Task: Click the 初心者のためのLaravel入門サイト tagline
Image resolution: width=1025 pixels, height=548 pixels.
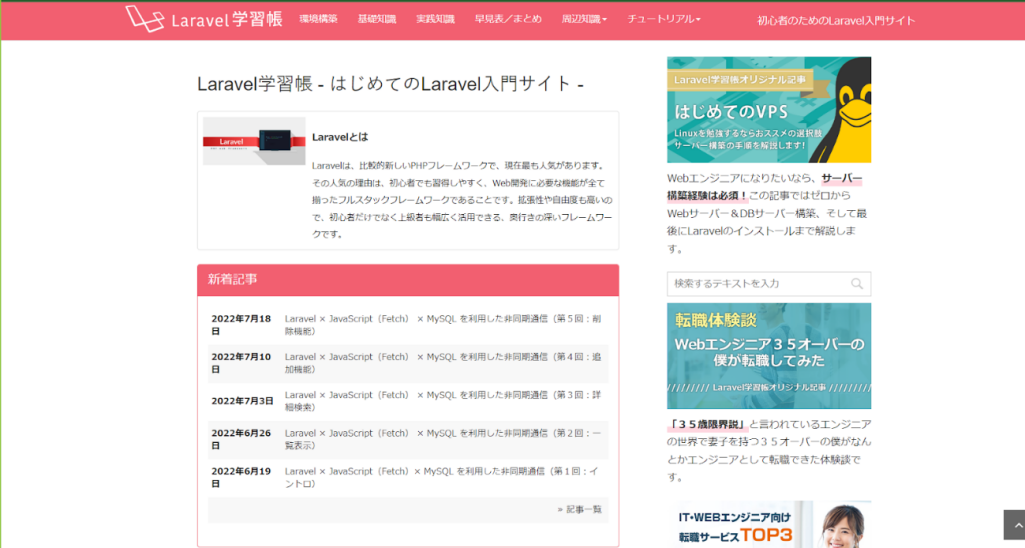Action: coord(836,20)
